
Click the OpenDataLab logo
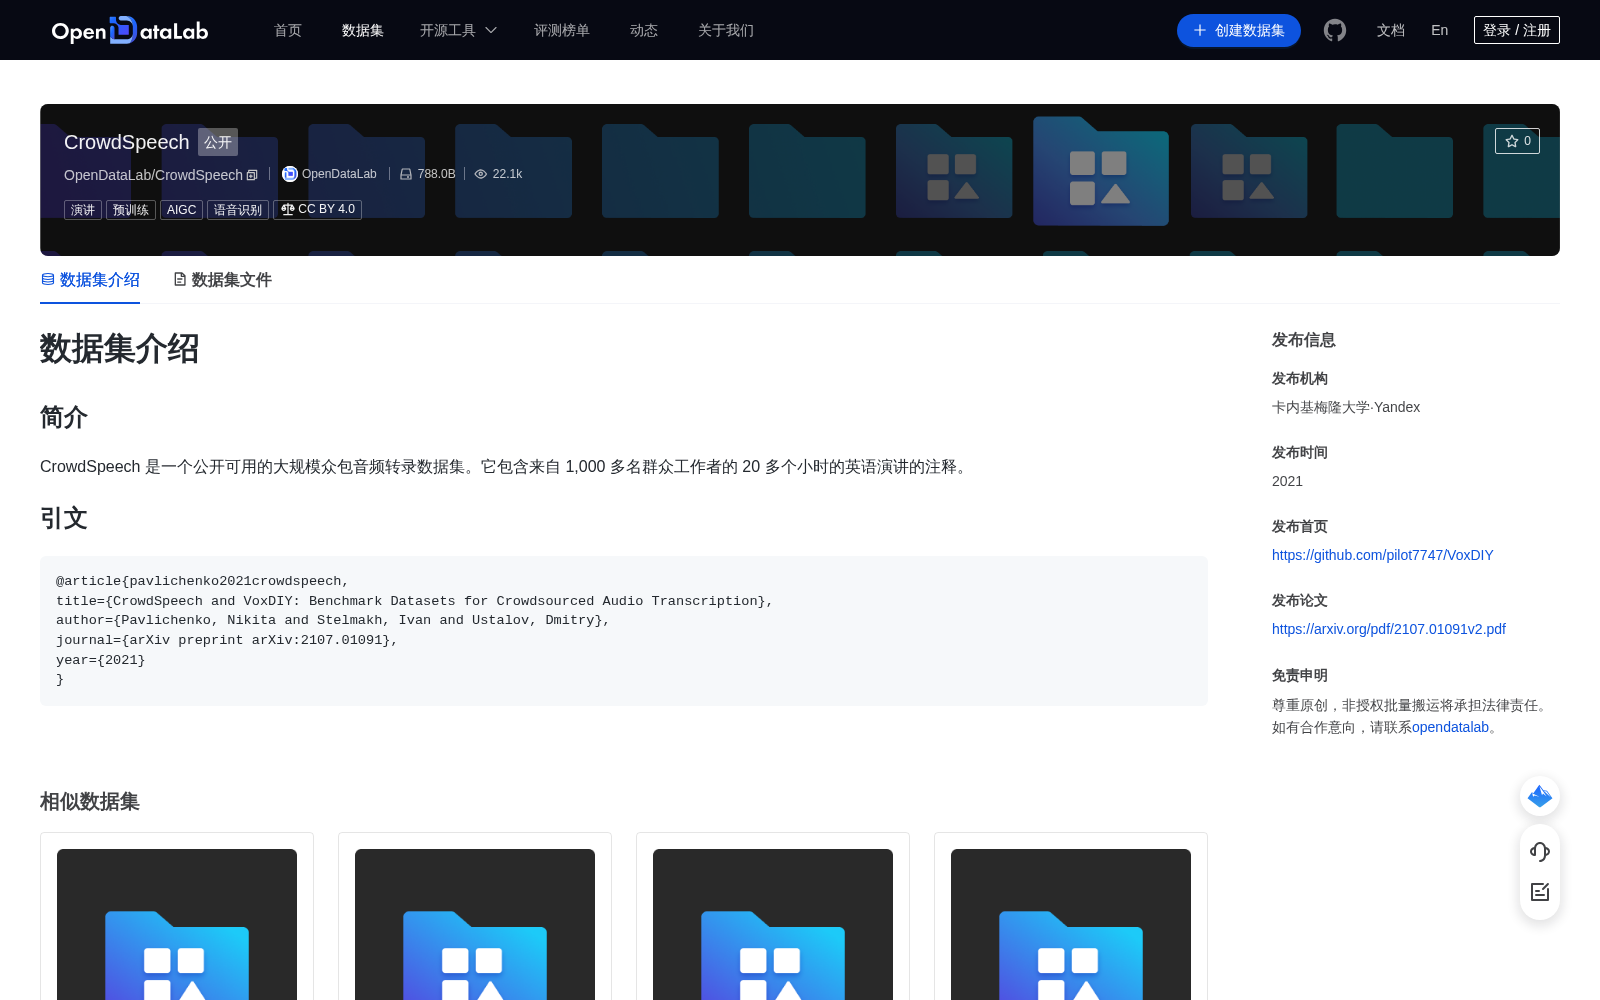pyautogui.click(x=130, y=30)
